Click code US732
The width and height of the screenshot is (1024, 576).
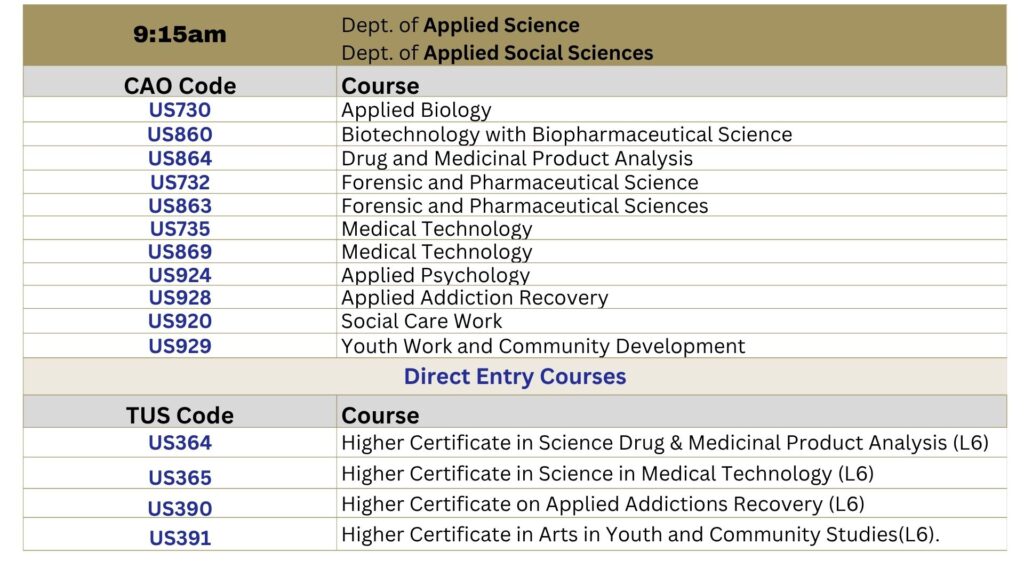coord(180,182)
